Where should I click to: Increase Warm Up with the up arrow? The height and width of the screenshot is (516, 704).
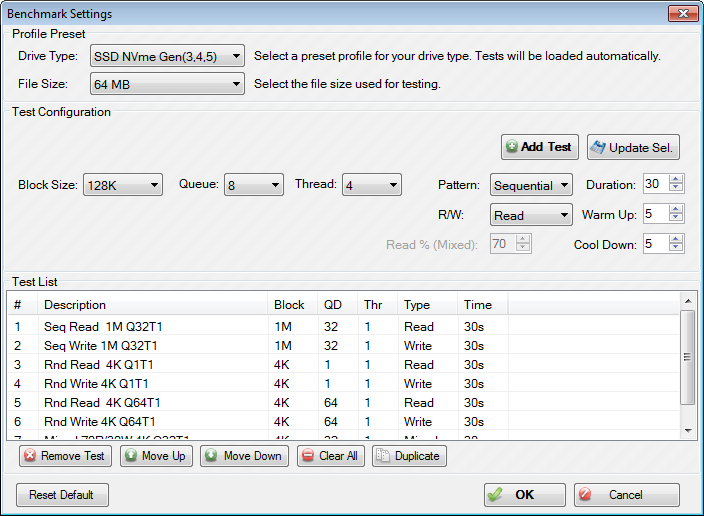[x=676, y=209]
